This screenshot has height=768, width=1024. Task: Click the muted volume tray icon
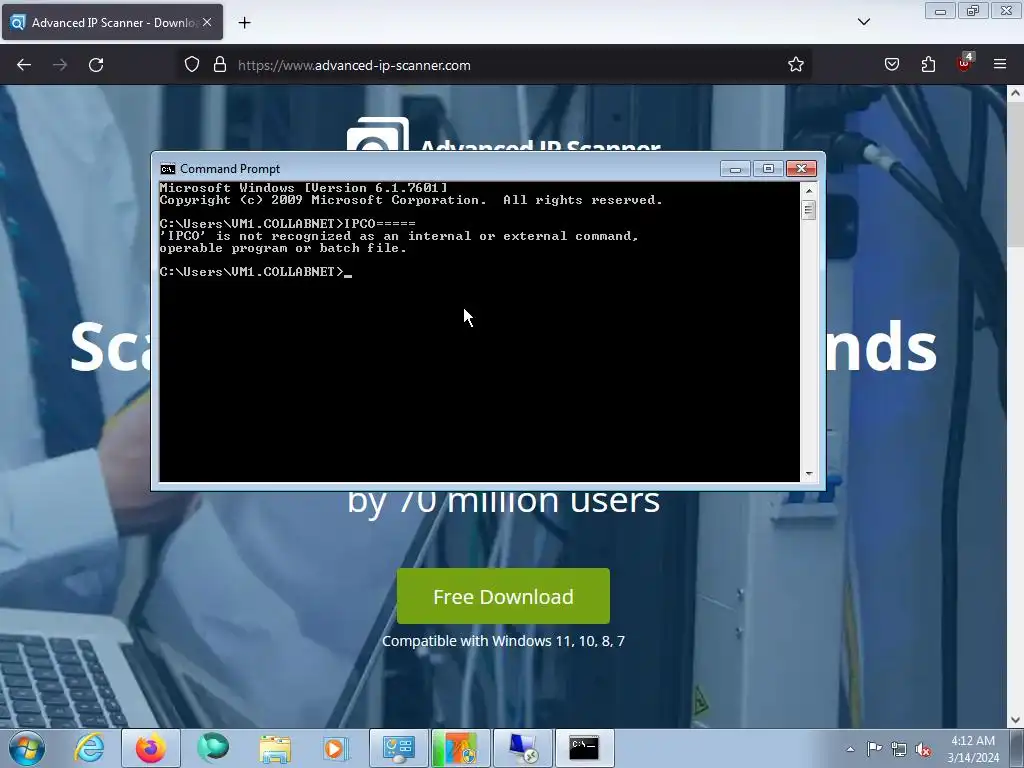[x=923, y=749]
